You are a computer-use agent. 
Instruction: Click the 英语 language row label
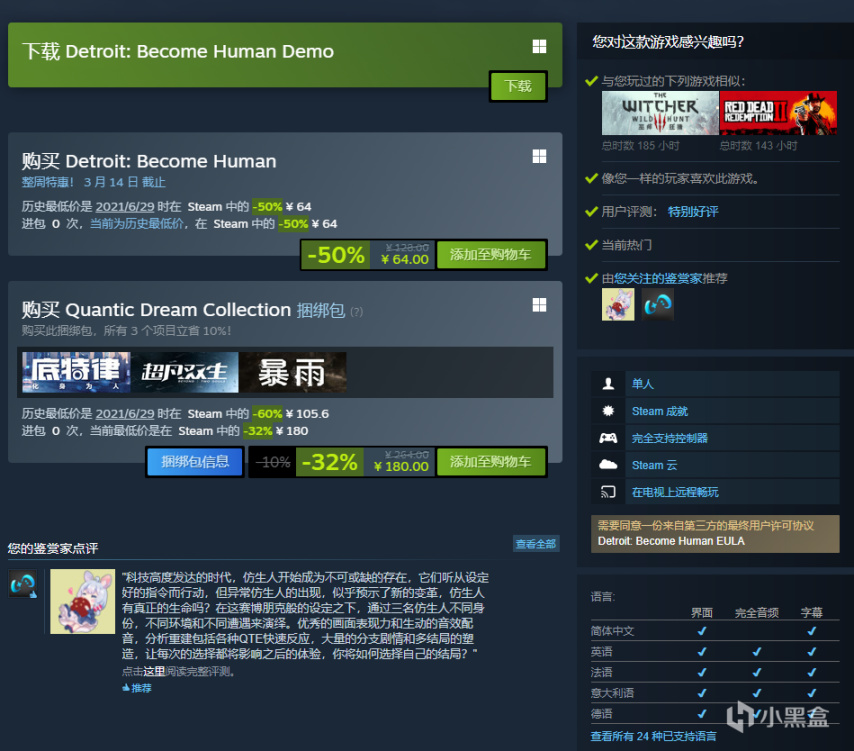click(601, 652)
